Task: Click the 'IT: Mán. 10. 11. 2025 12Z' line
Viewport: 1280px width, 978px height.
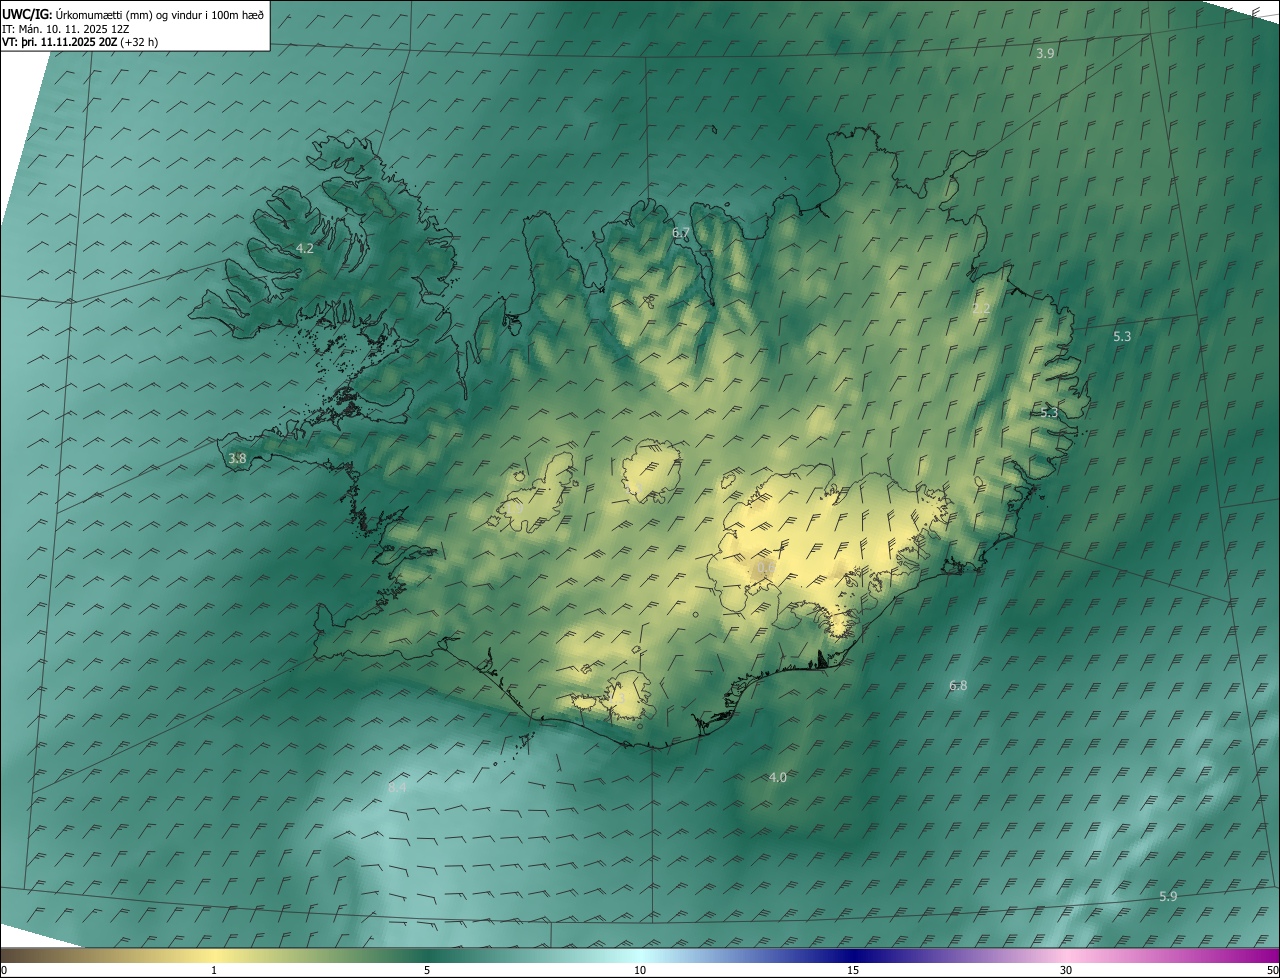Action: tap(67, 28)
